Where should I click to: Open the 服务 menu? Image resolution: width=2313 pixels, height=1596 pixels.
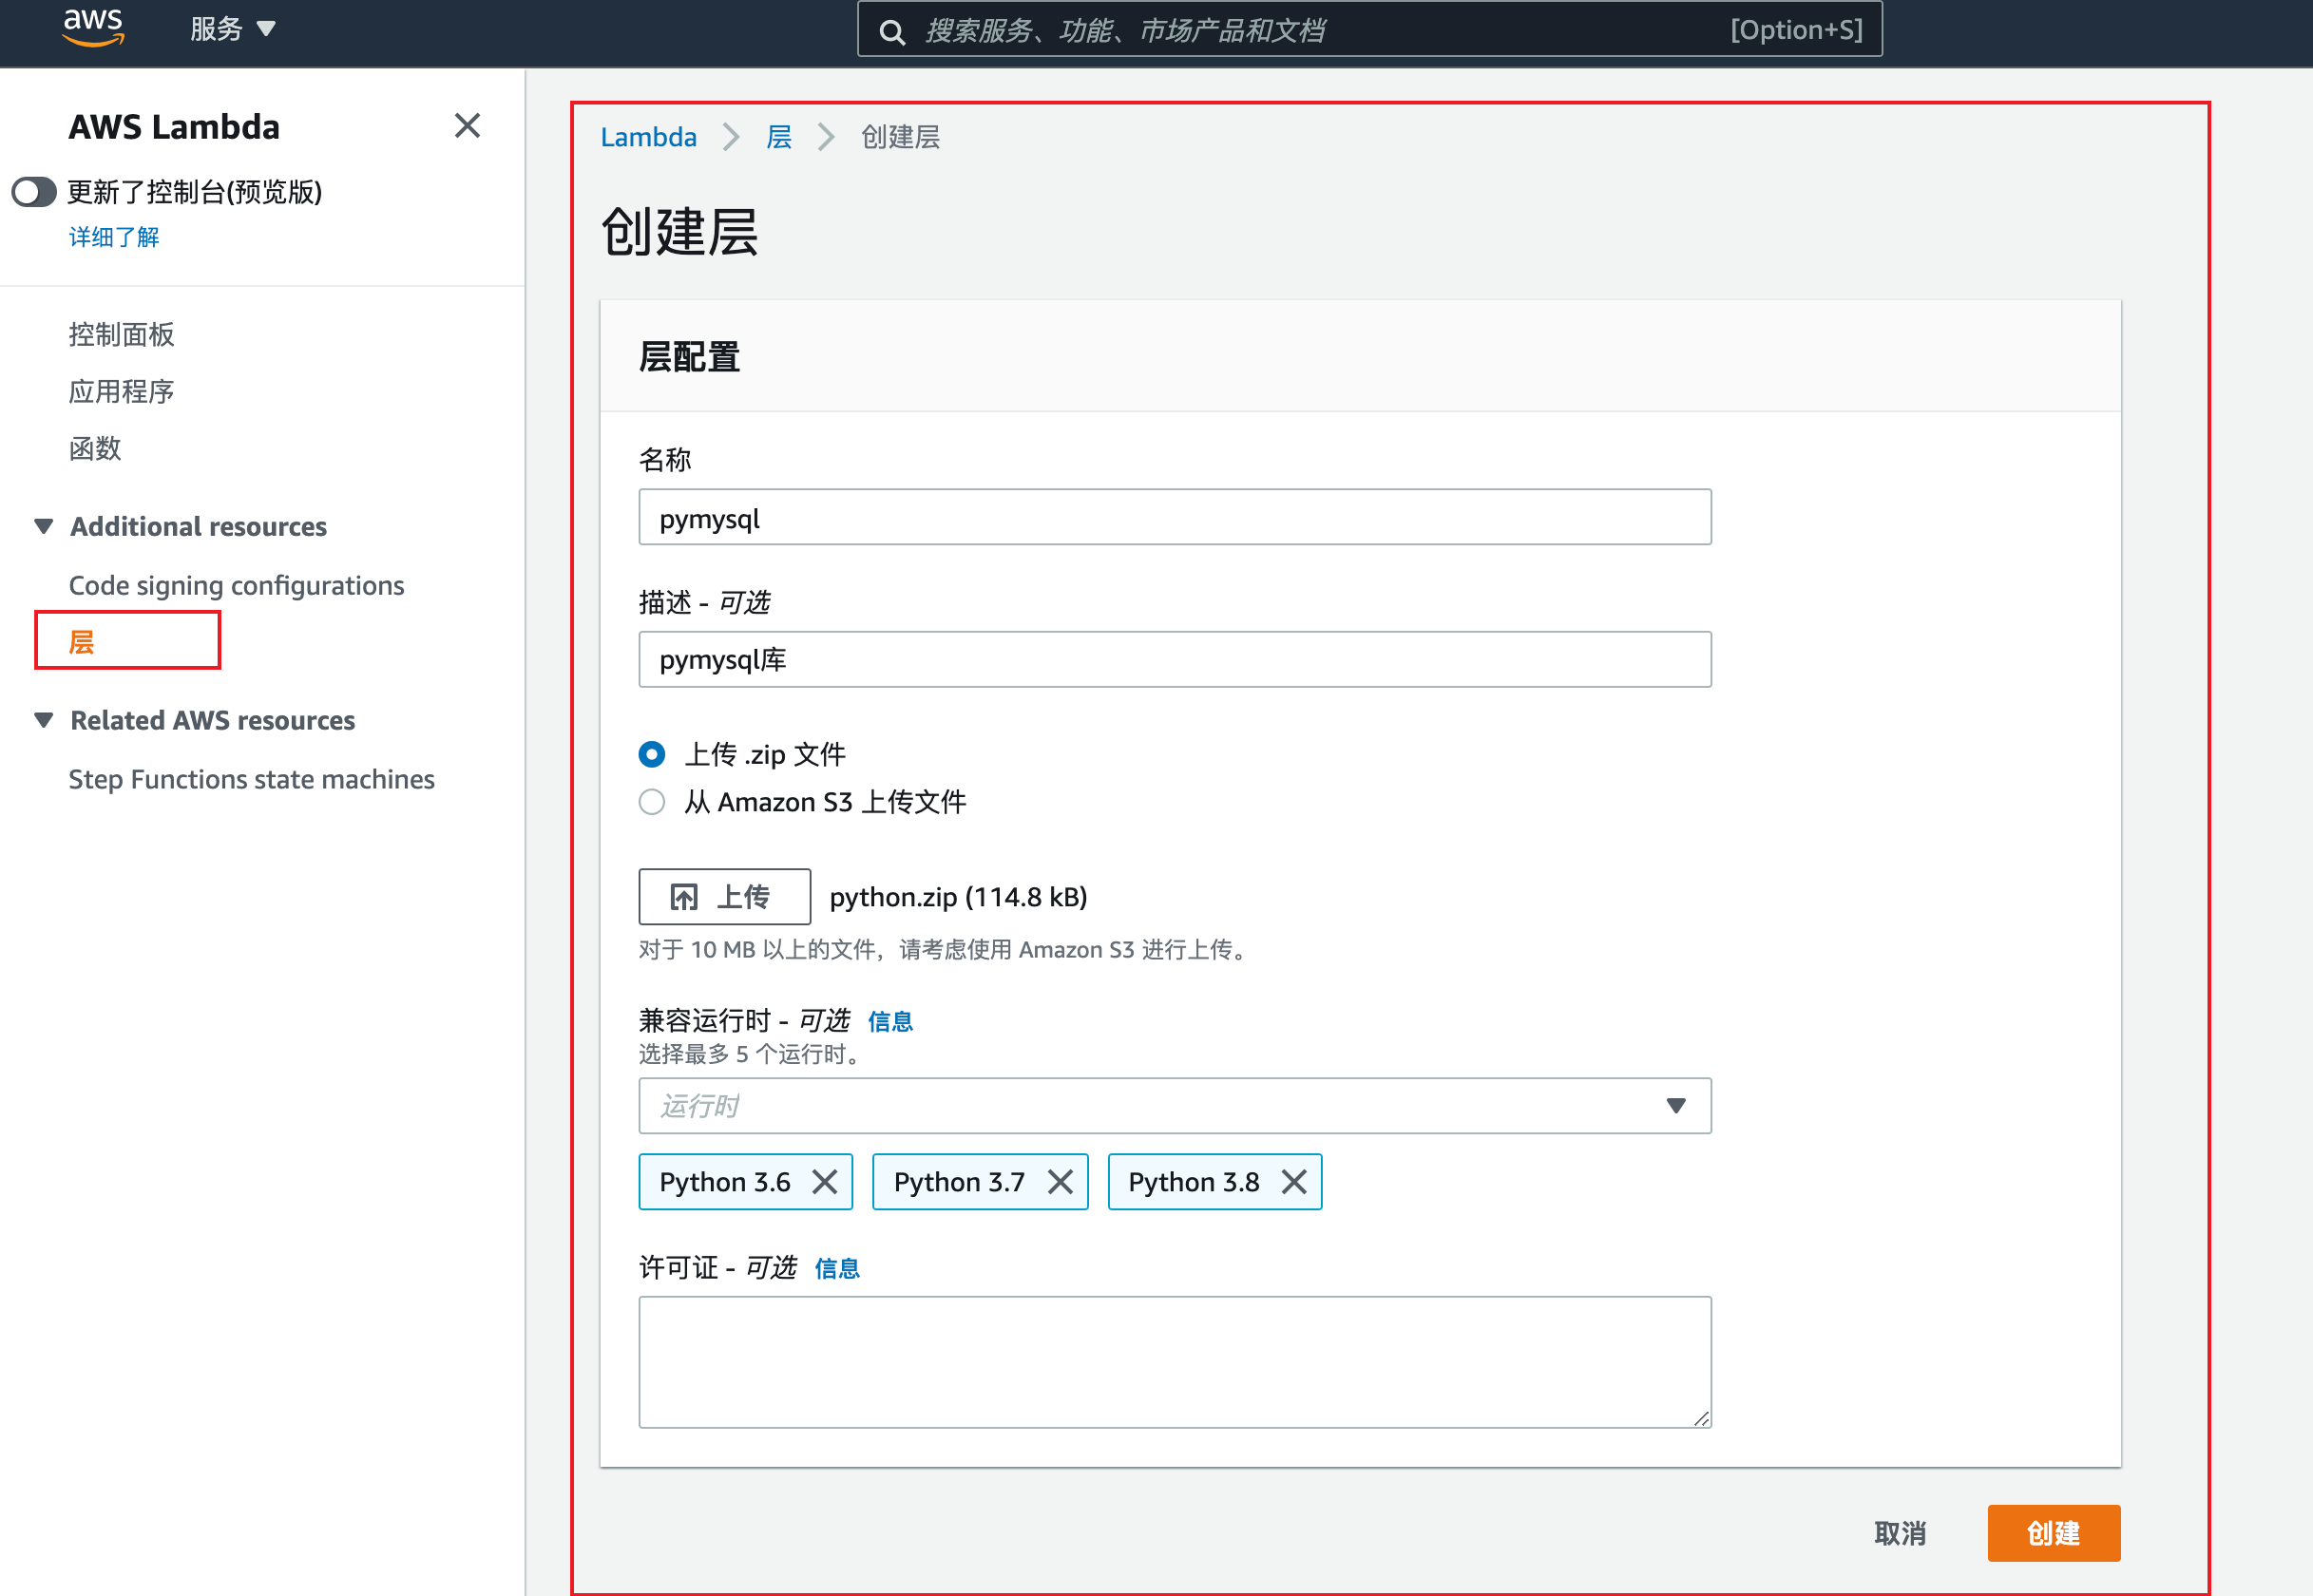(231, 29)
